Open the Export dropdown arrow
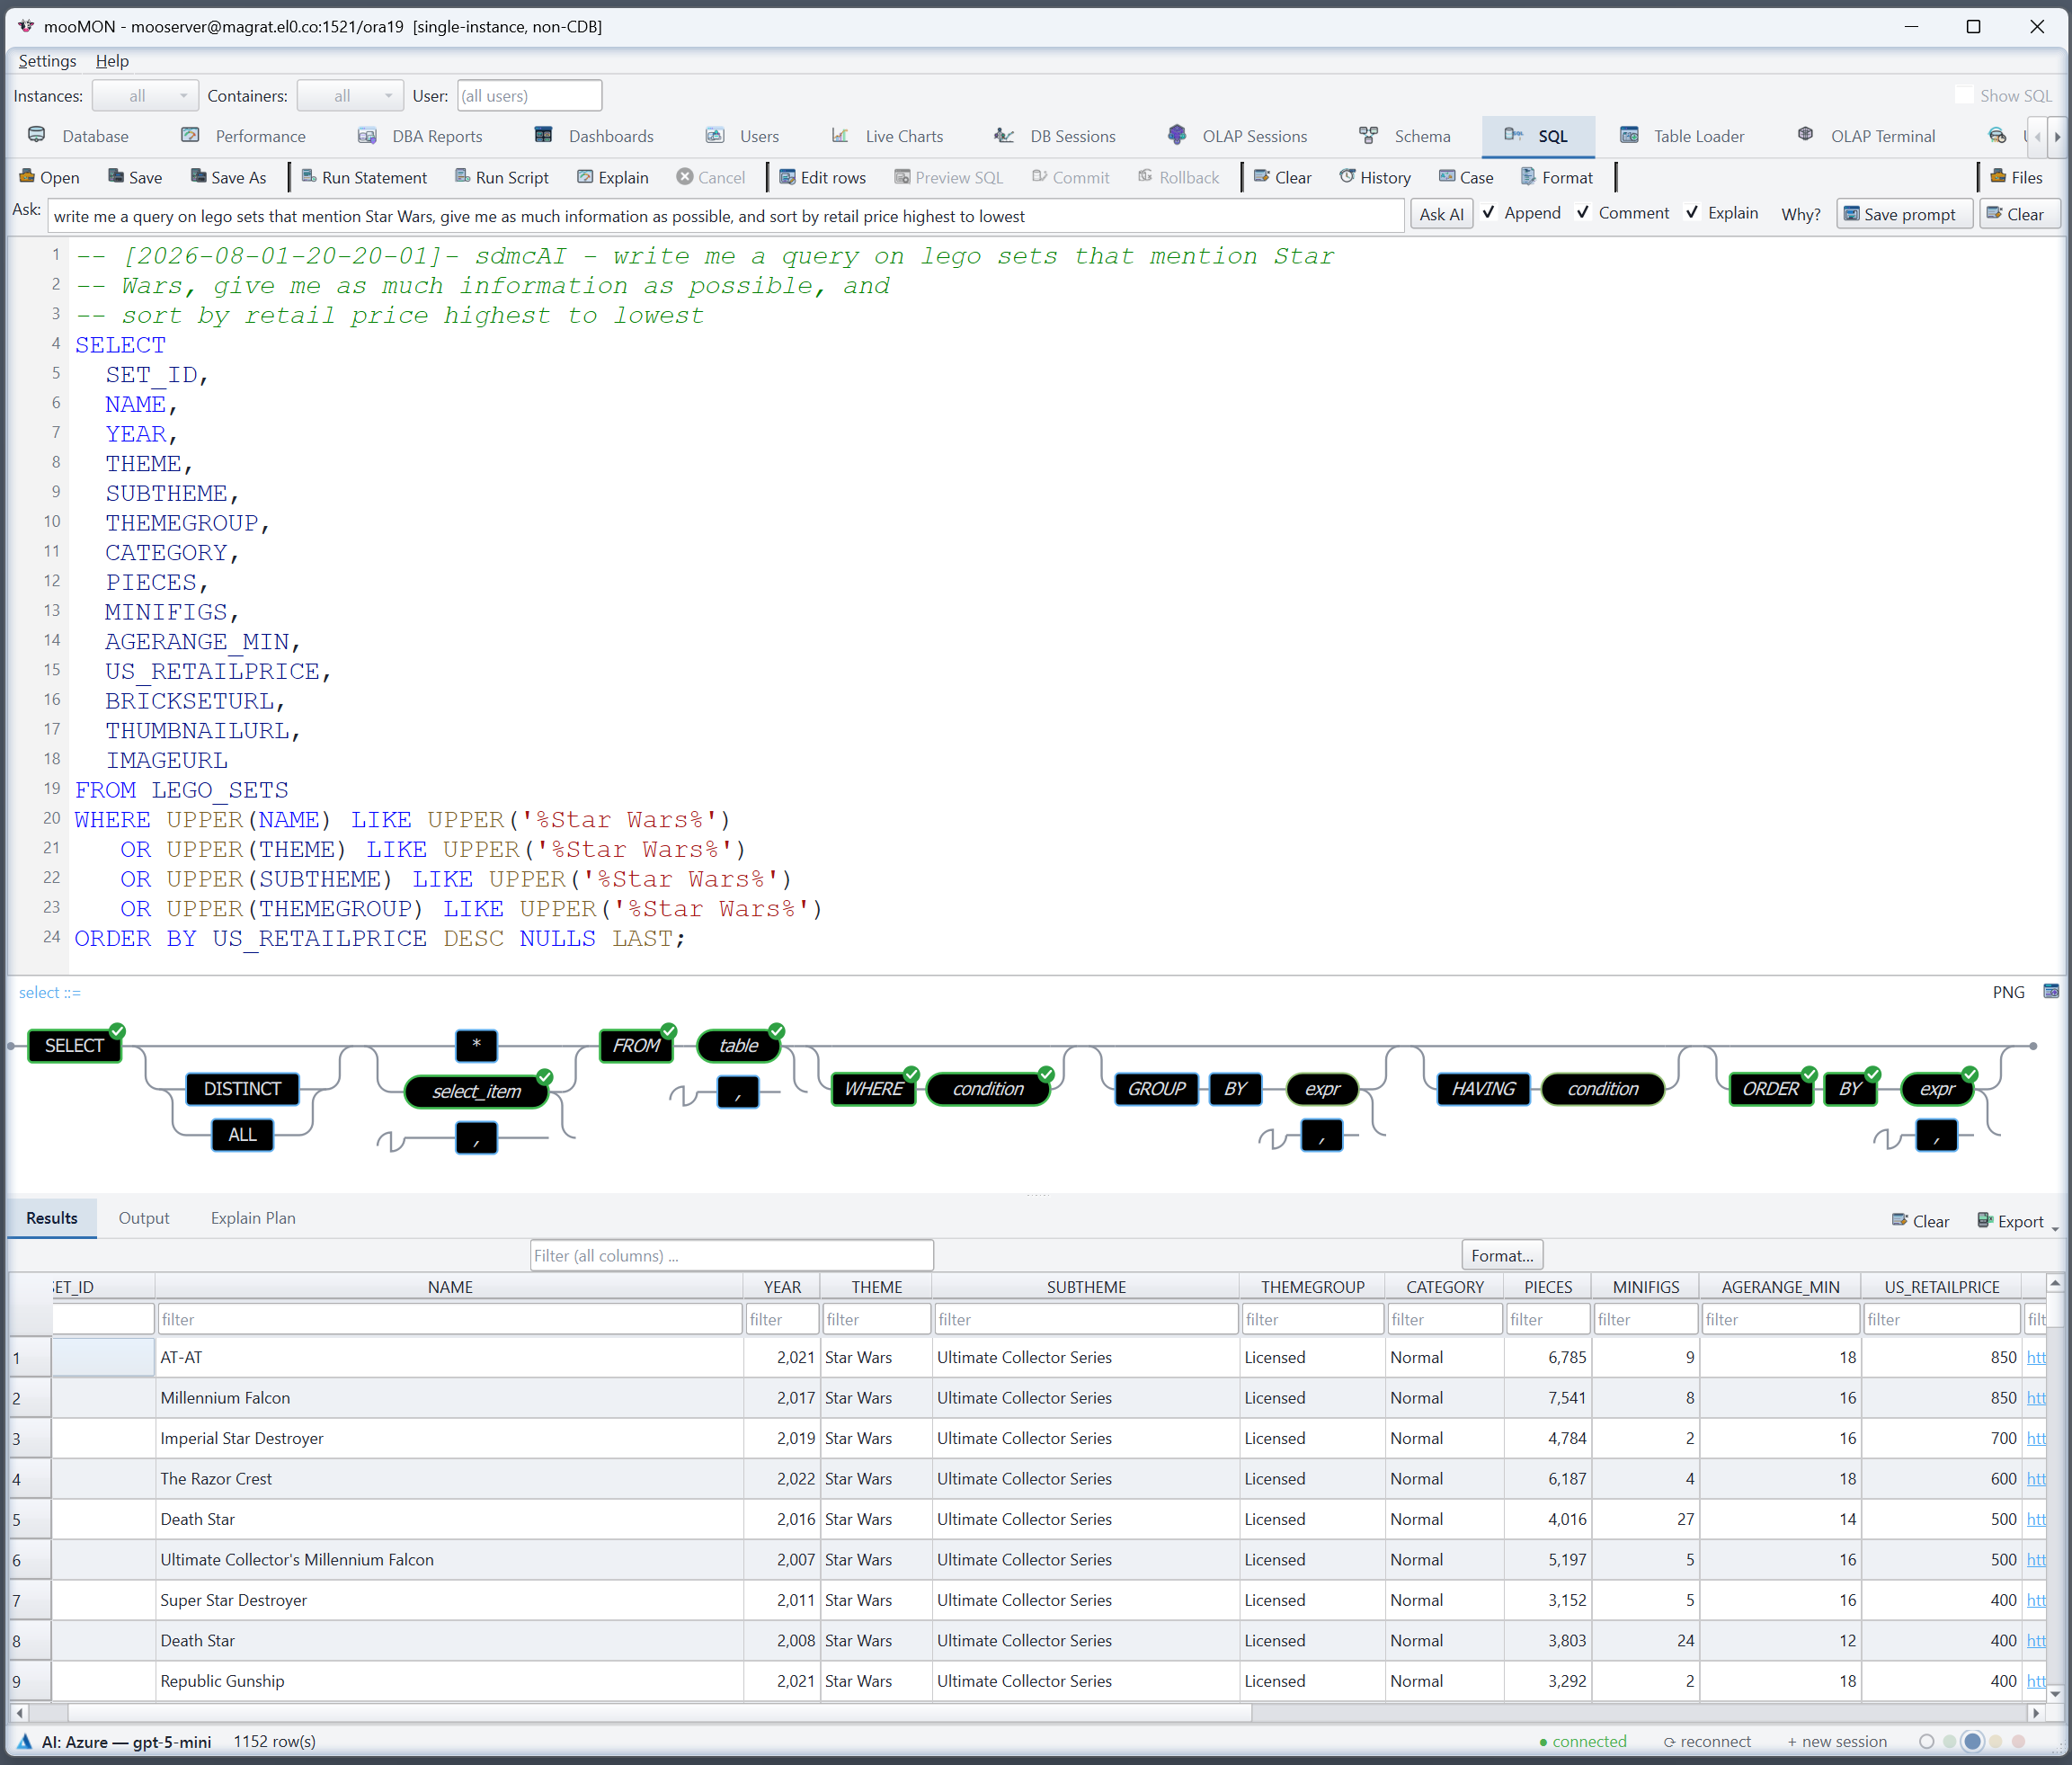 click(x=2055, y=1227)
